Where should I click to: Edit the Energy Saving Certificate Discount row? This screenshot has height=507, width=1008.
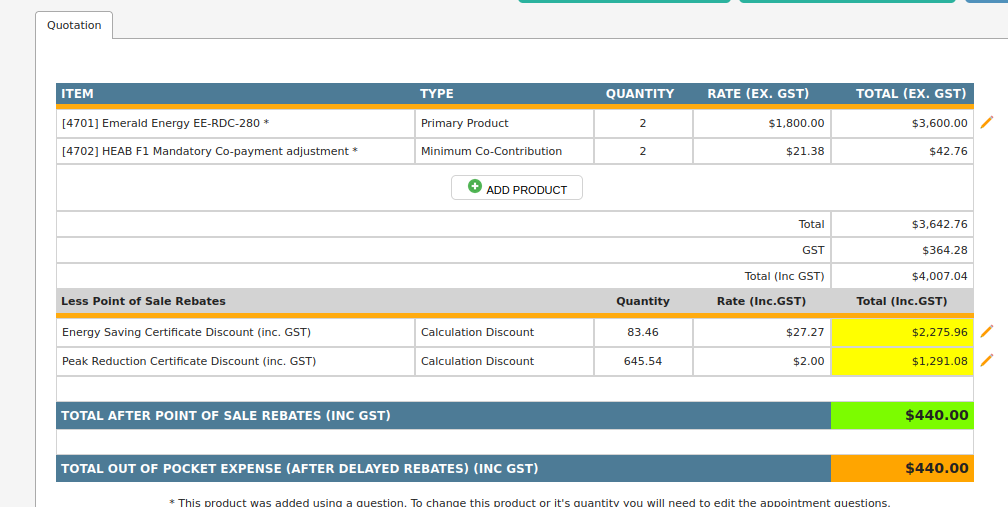(987, 331)
